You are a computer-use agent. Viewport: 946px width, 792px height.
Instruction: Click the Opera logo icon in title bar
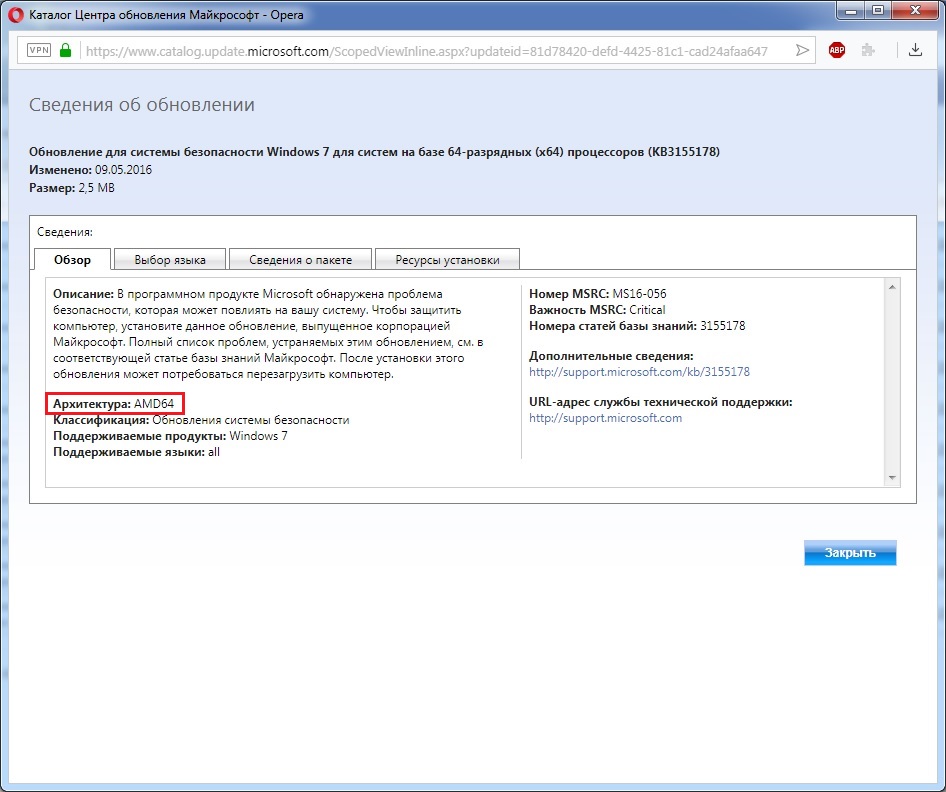pos(16,14)
